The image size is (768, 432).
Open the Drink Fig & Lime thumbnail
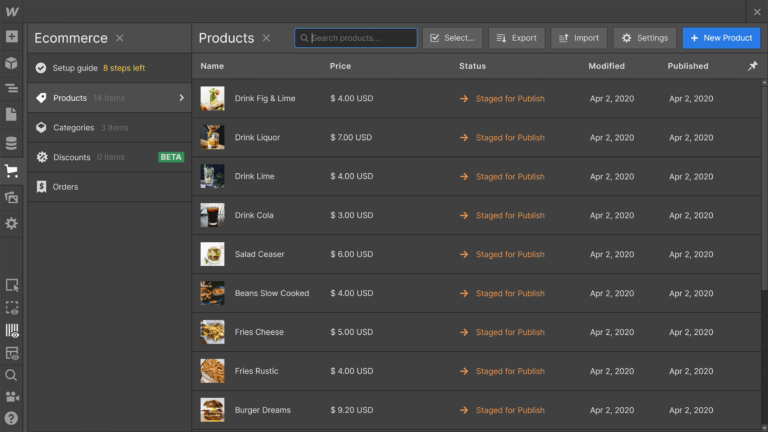coord(212,98)
